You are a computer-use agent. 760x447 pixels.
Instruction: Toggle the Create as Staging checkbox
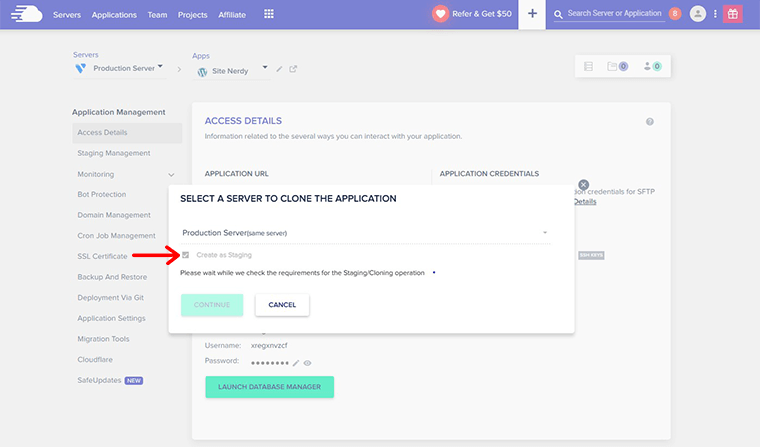(x=186, y=255)
